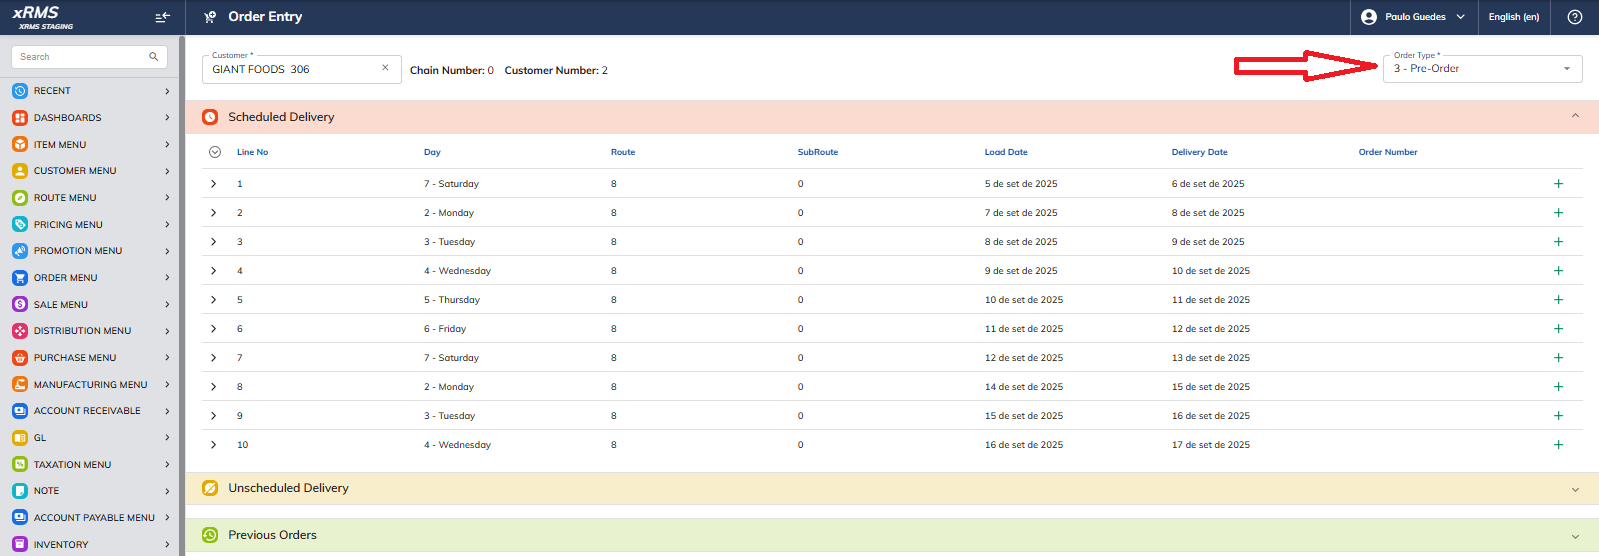The image size is (1599, 556).
Task: Expand the Previous Orders section chevron
Action: tap(1575, 536)
